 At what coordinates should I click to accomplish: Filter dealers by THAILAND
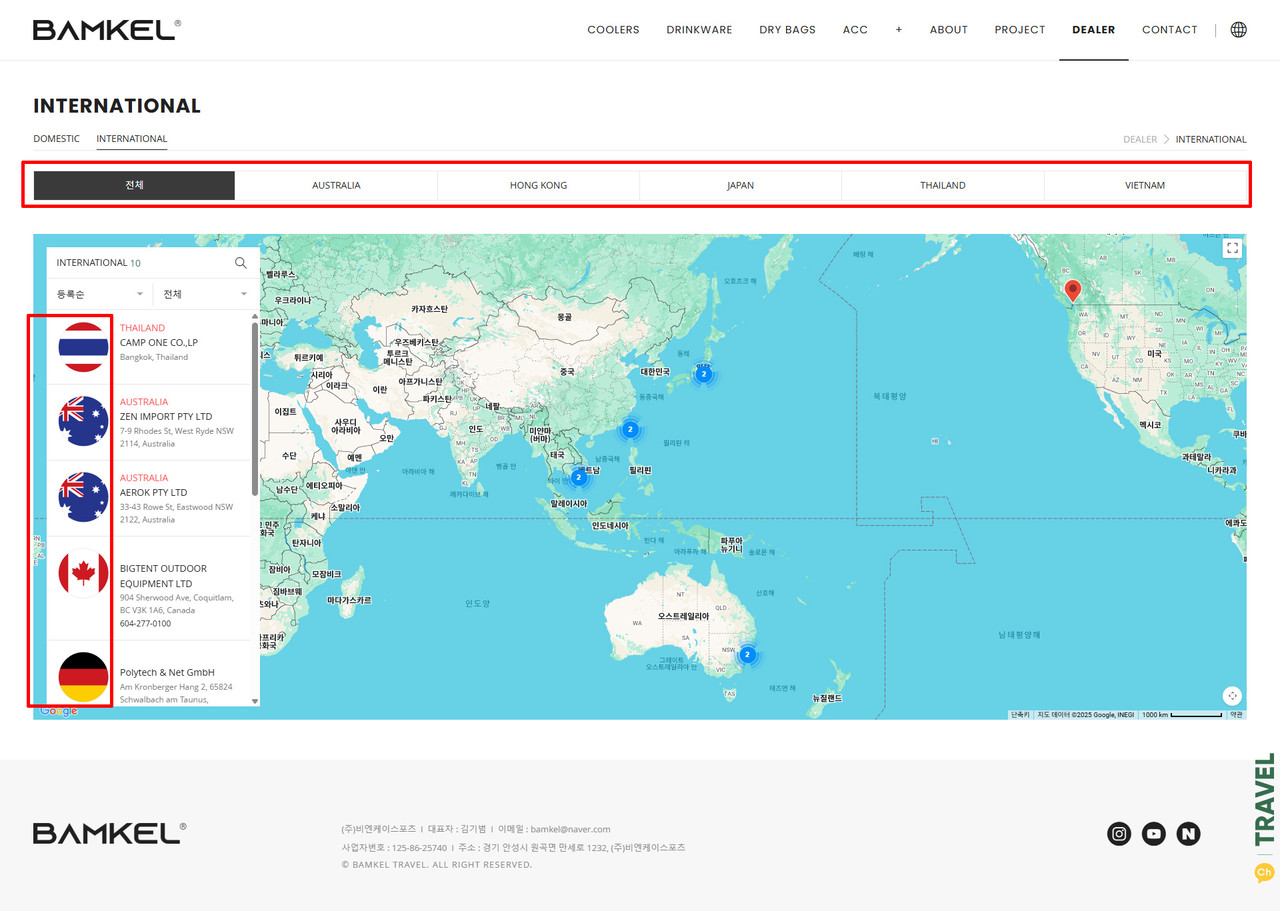pos(943,185)
